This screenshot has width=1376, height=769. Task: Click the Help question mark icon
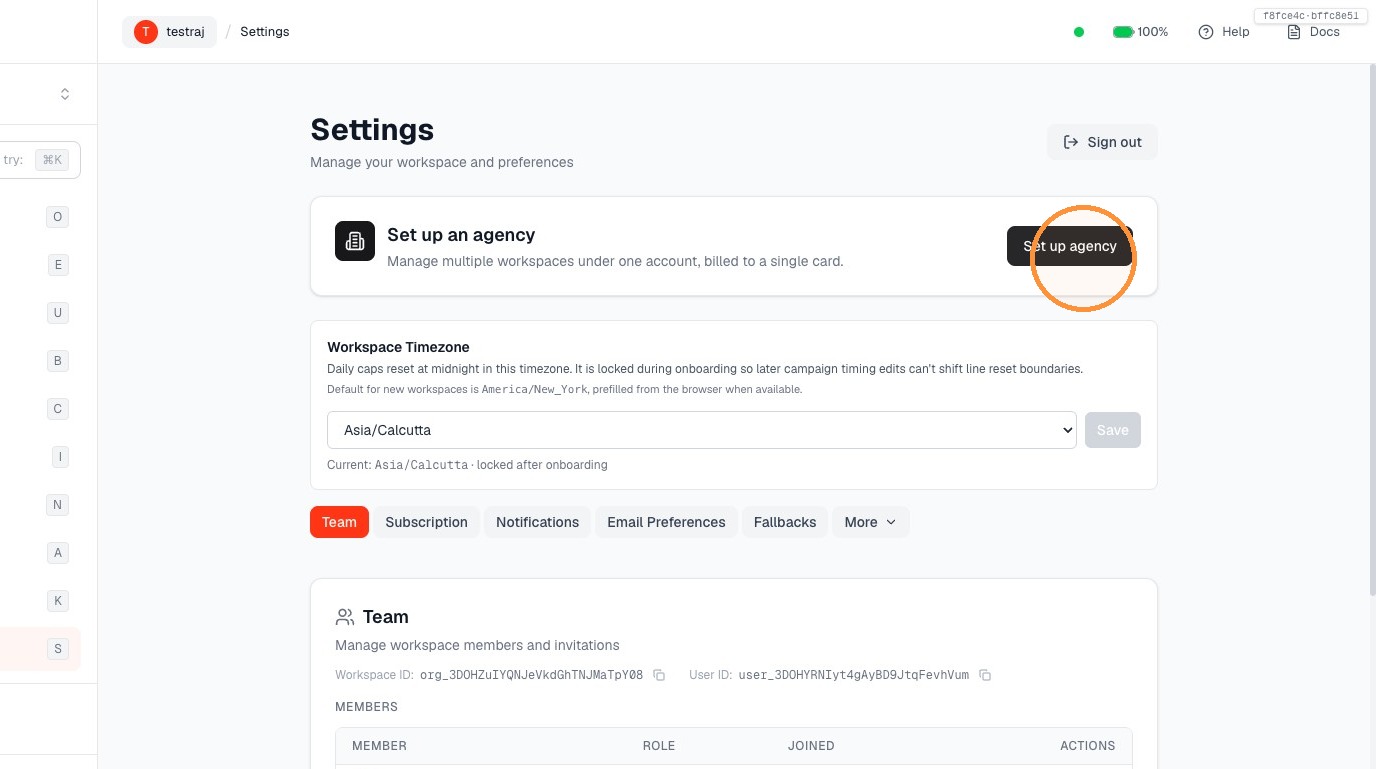pyautogui.click(x=1205, y=32)
